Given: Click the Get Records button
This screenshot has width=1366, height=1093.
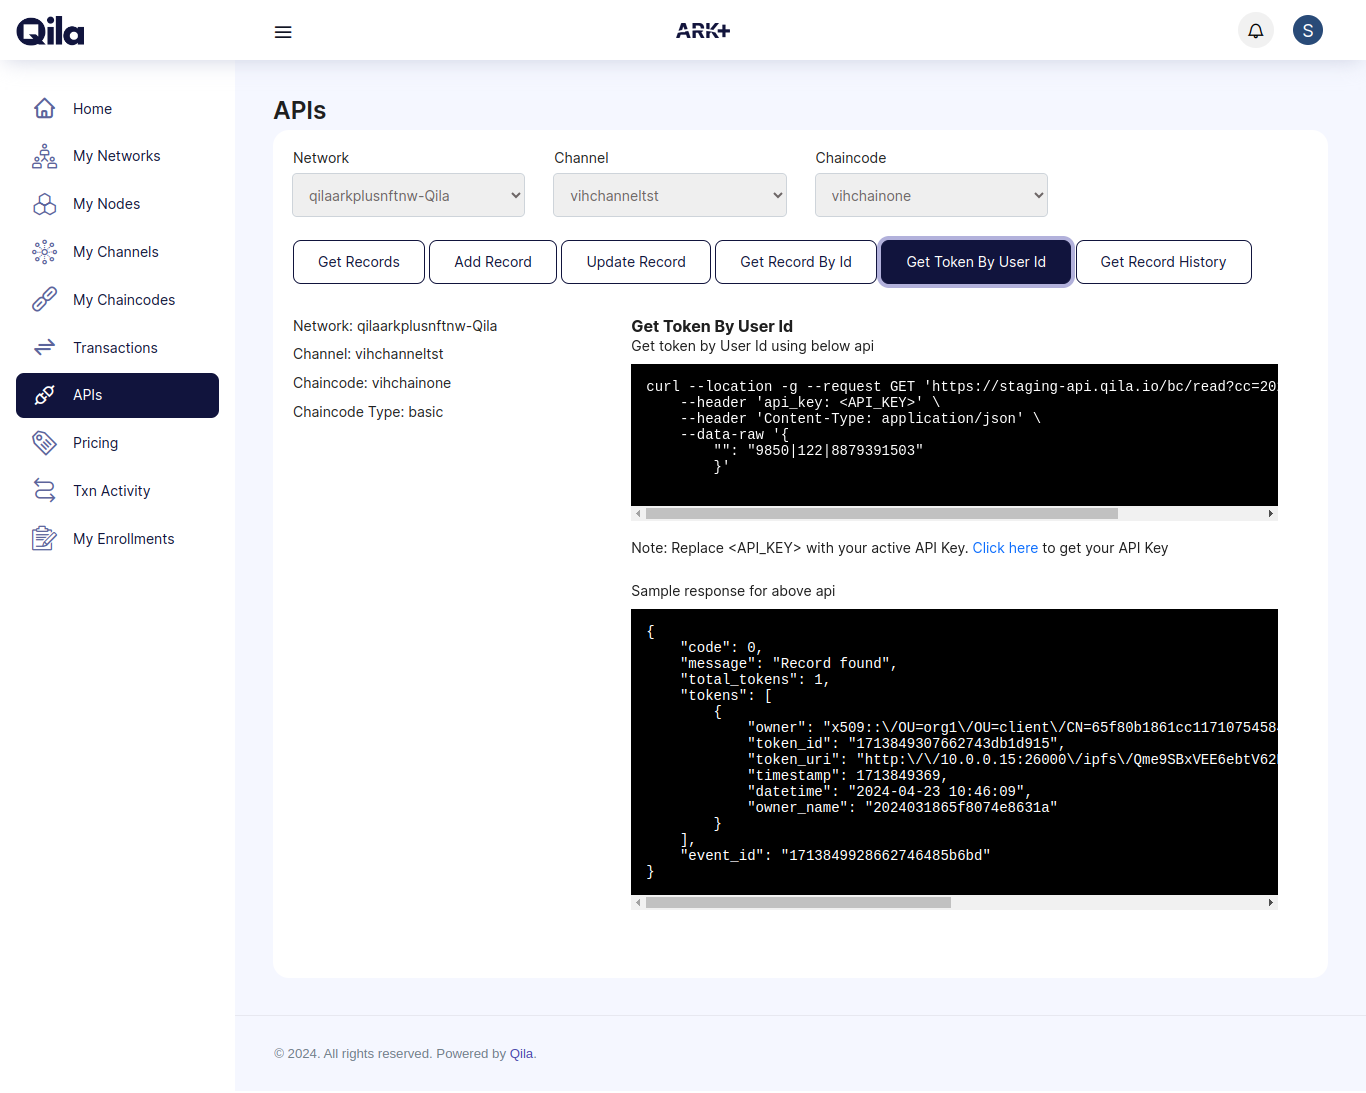Looking at the screenshot, I should tap(359, 262).
